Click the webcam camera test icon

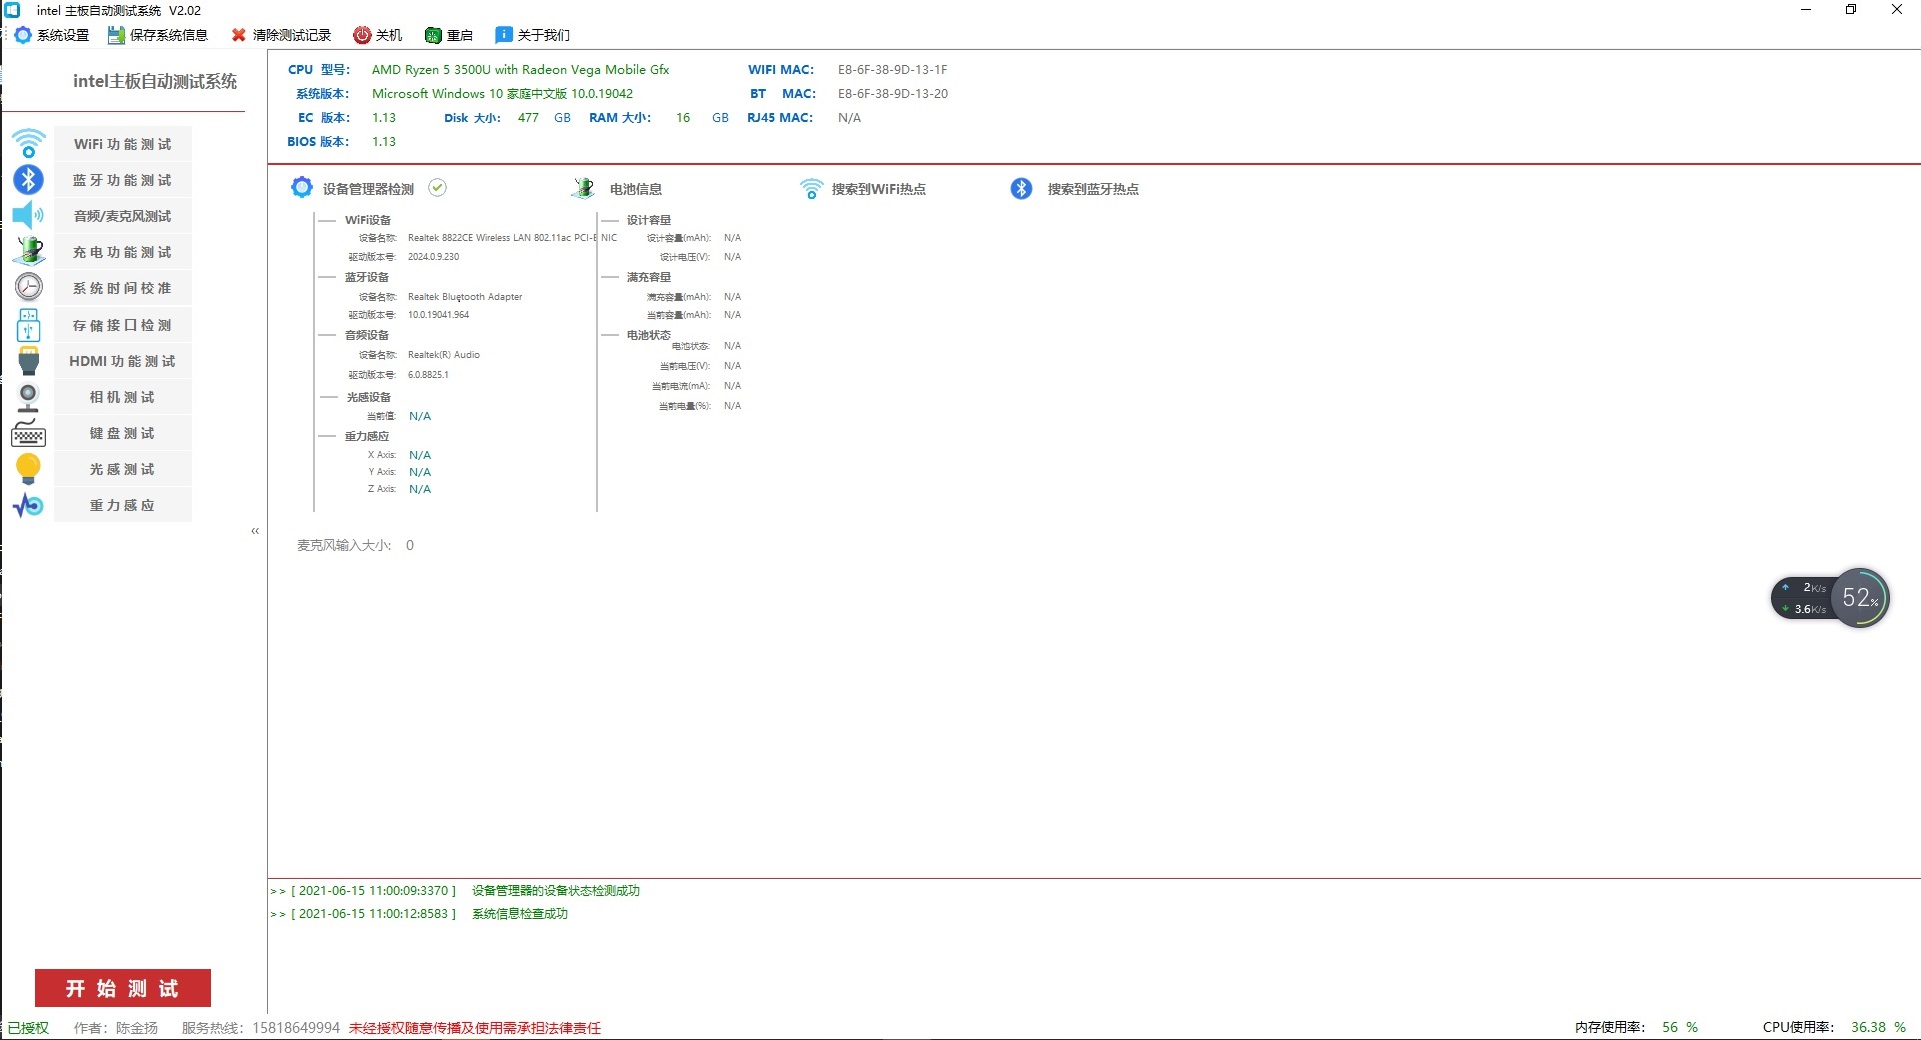click(x=28, y=398)
